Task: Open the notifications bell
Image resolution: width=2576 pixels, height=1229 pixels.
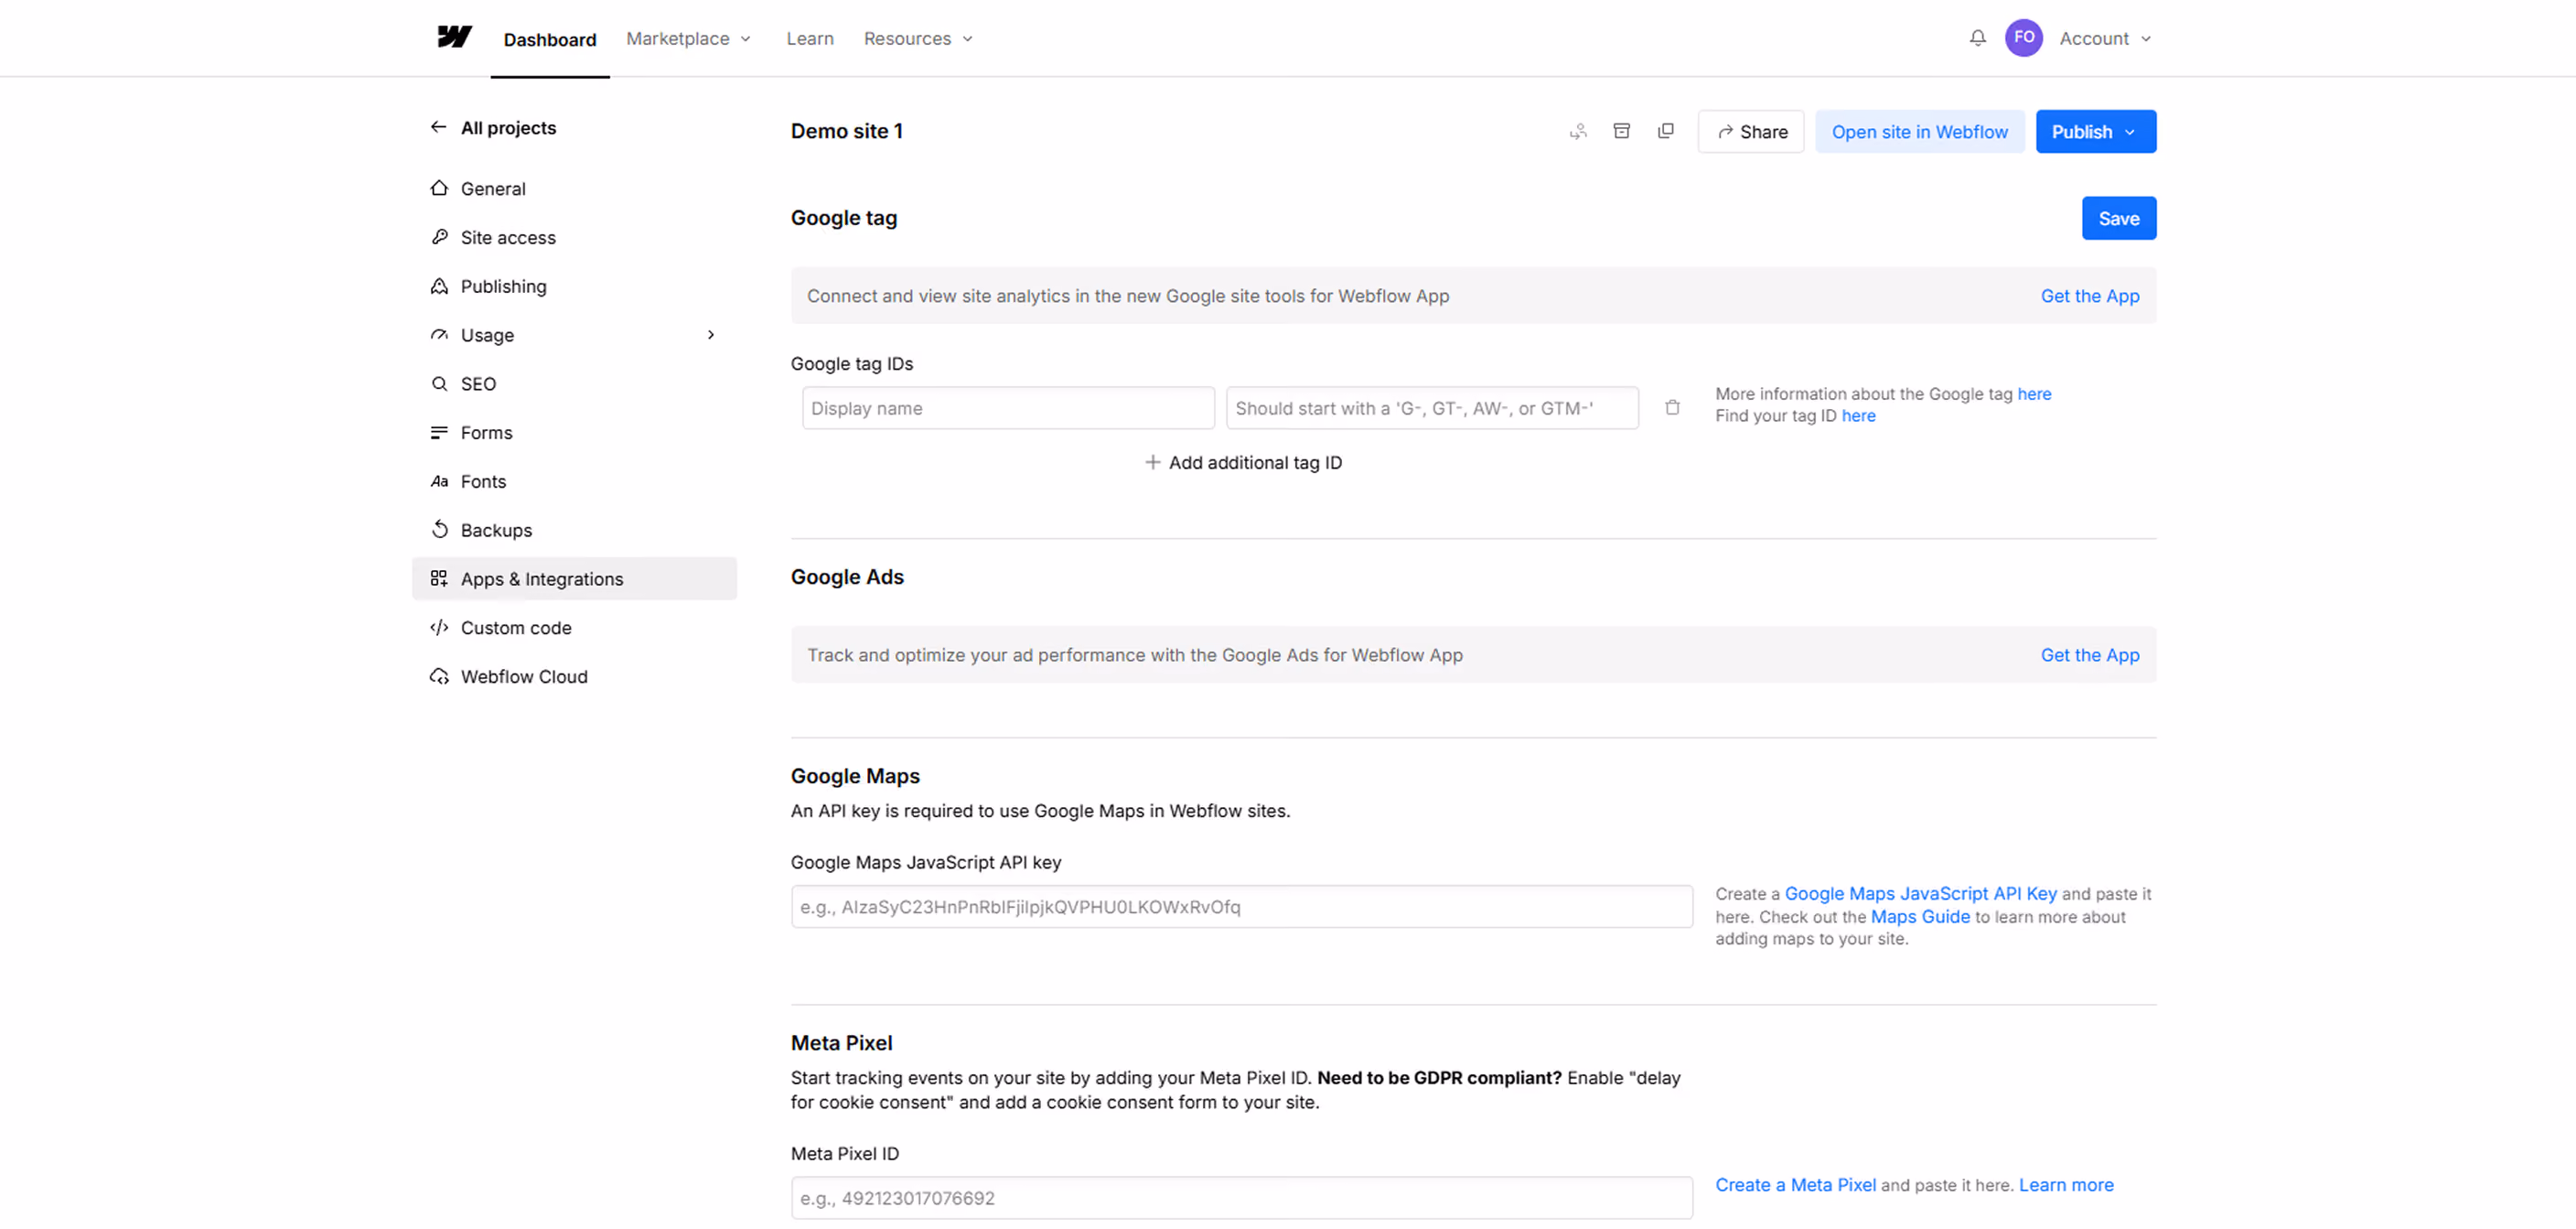Action: pos(1977,38)
